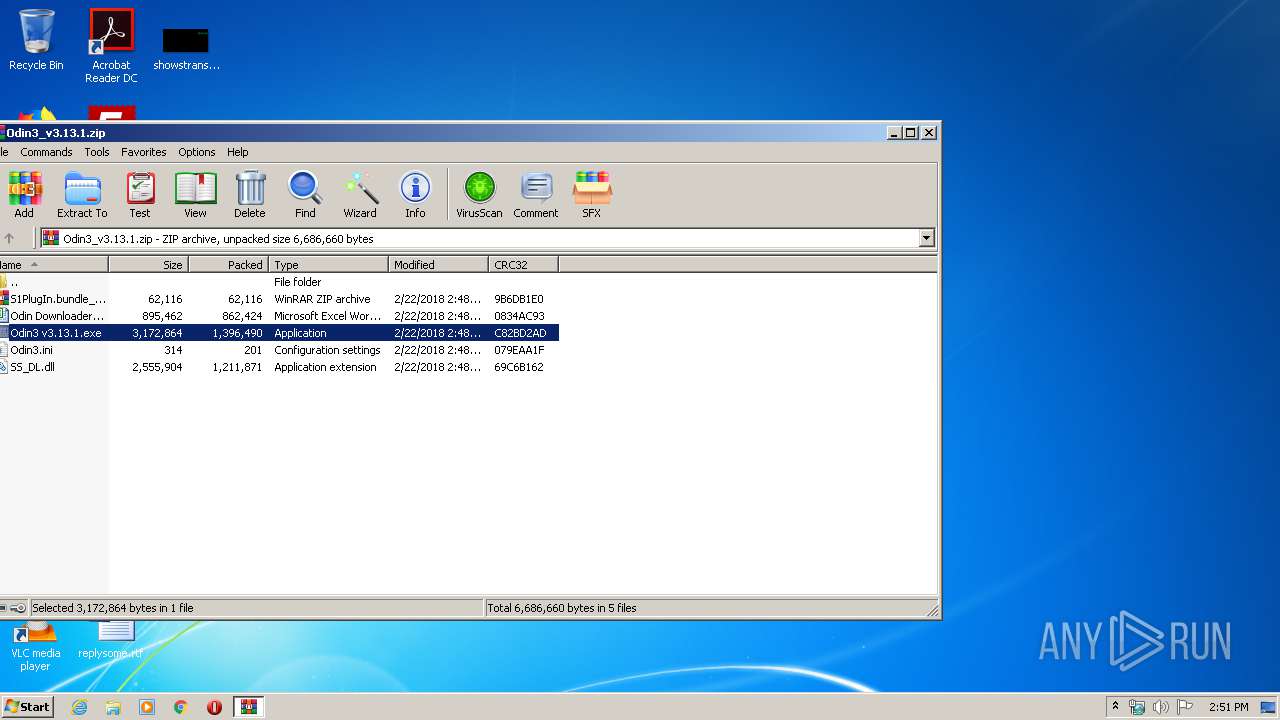Click the network tray icon

1138,707
